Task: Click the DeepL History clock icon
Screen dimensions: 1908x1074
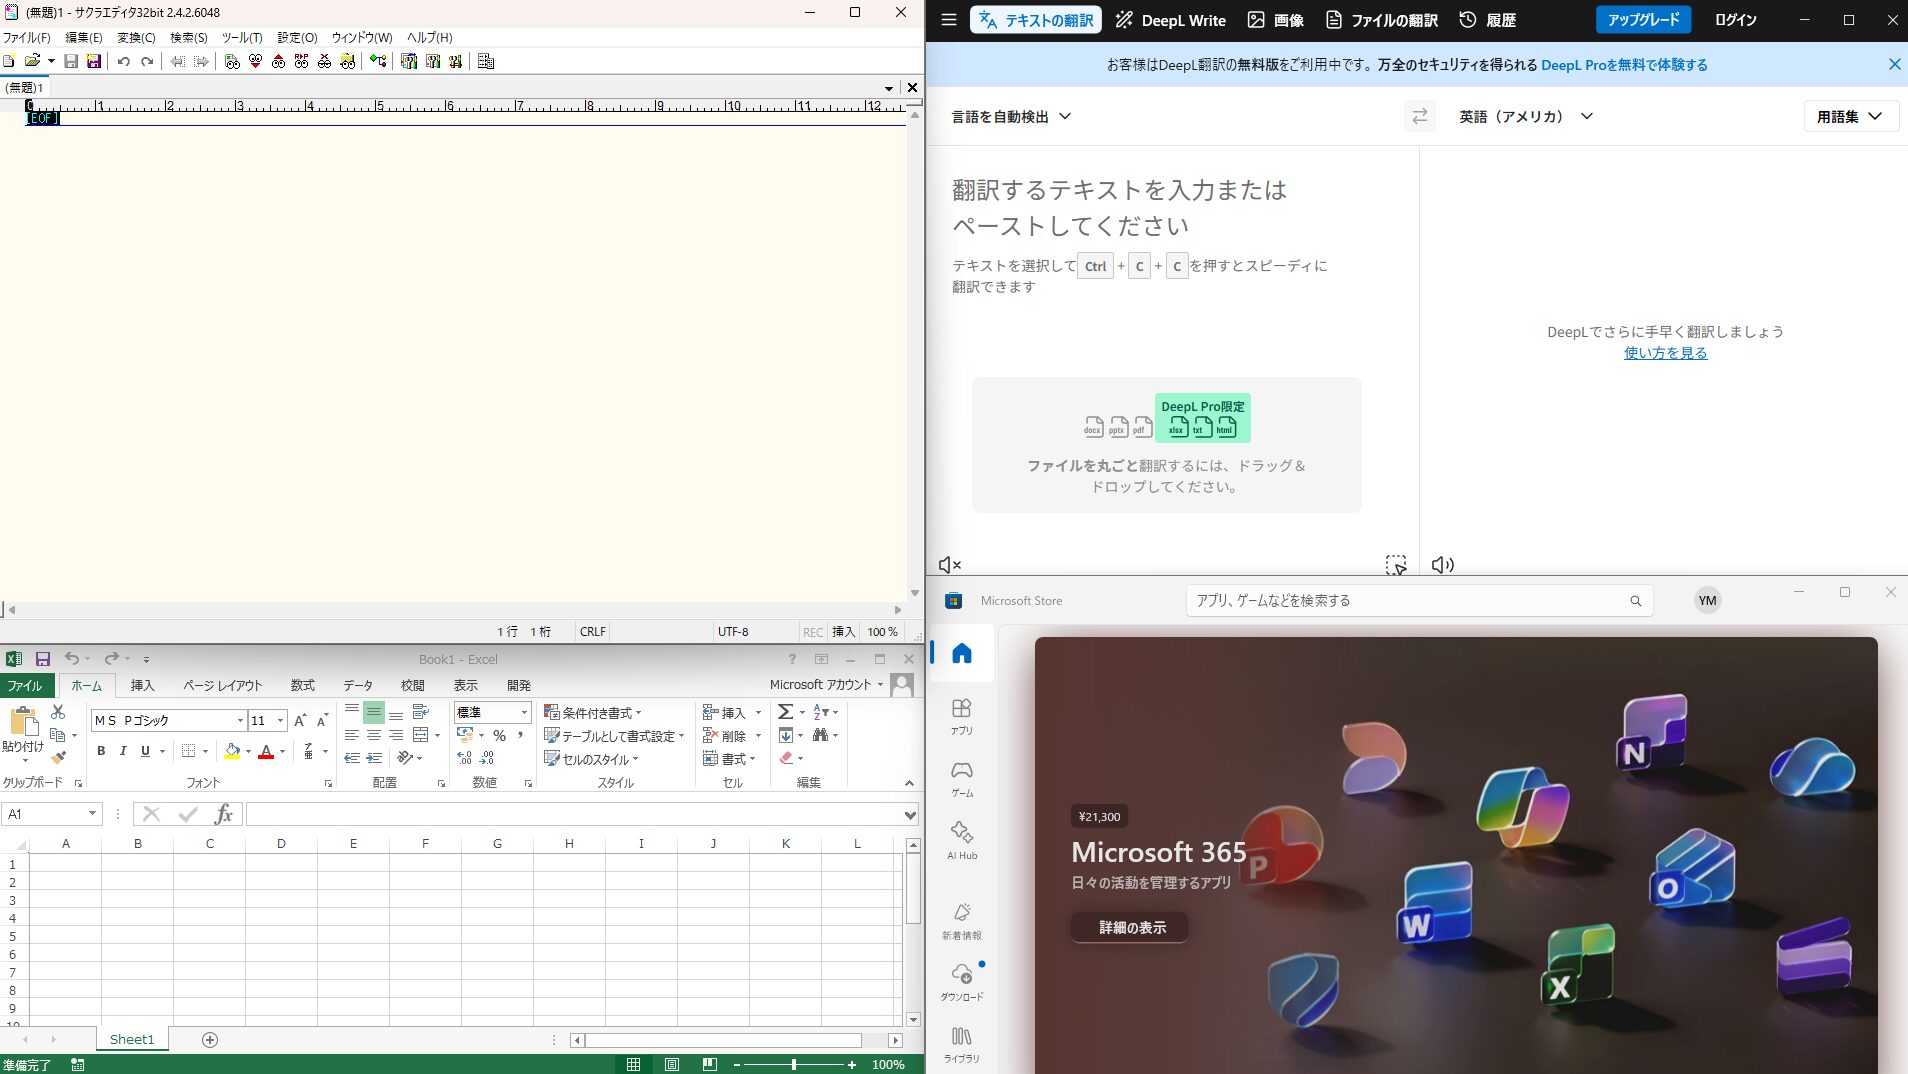Action: pos(1467,20)
